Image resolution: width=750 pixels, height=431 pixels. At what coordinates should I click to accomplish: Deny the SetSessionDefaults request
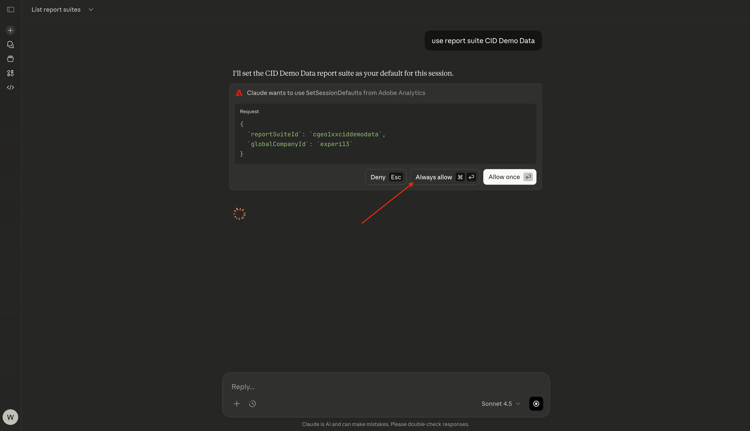(386, 177)
